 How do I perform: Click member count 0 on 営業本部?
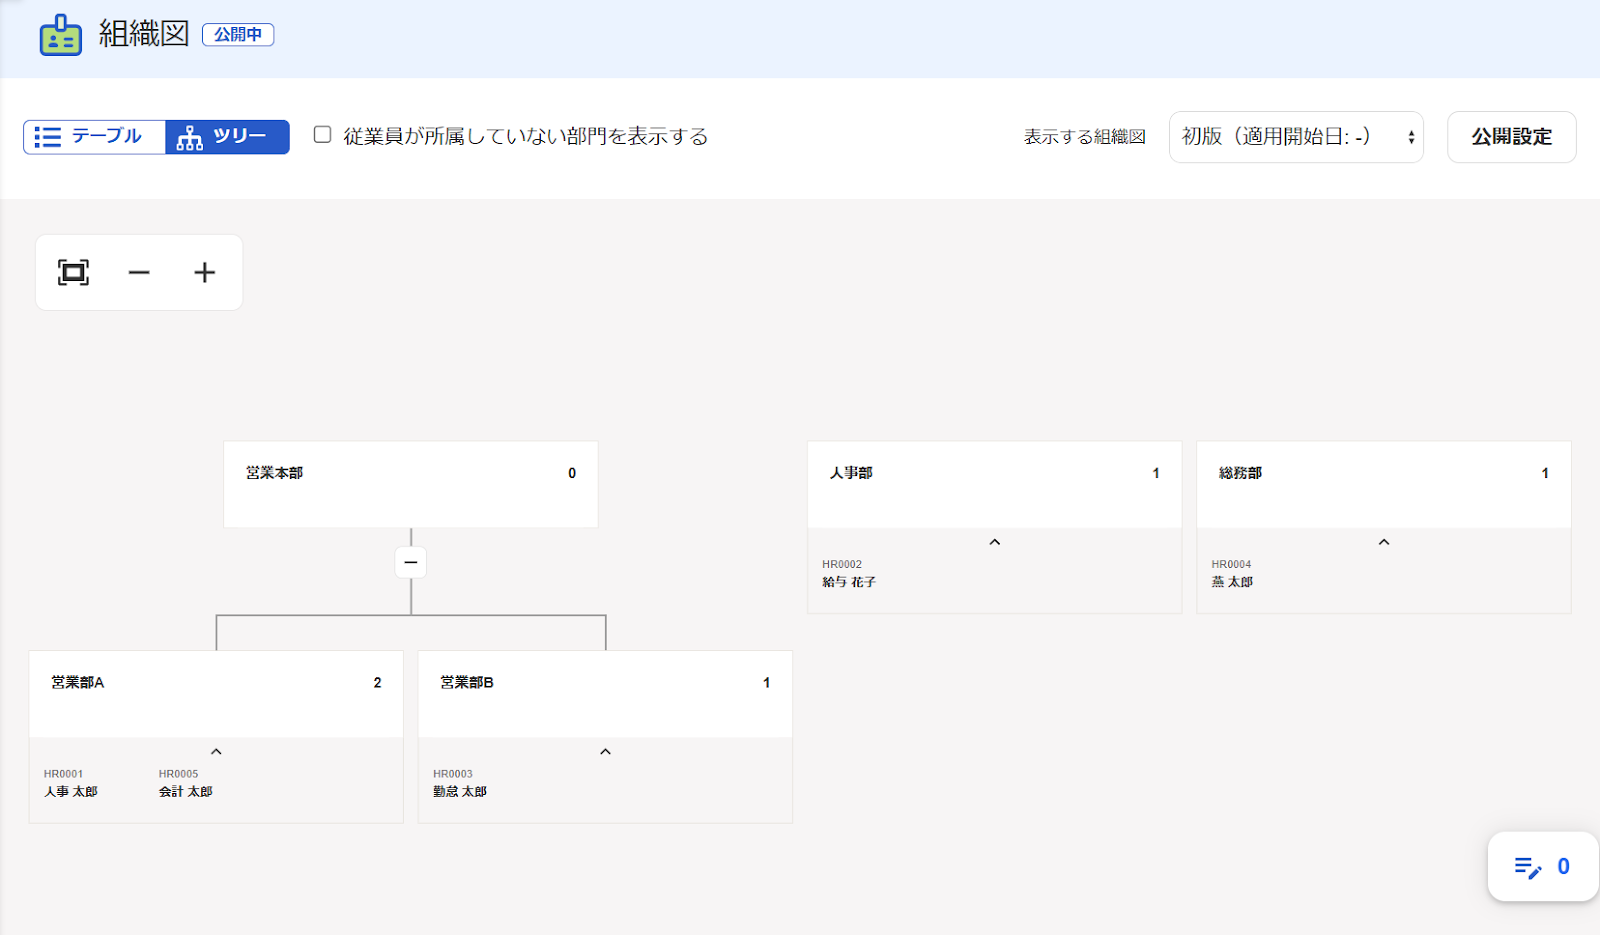(x=572, y=473)
